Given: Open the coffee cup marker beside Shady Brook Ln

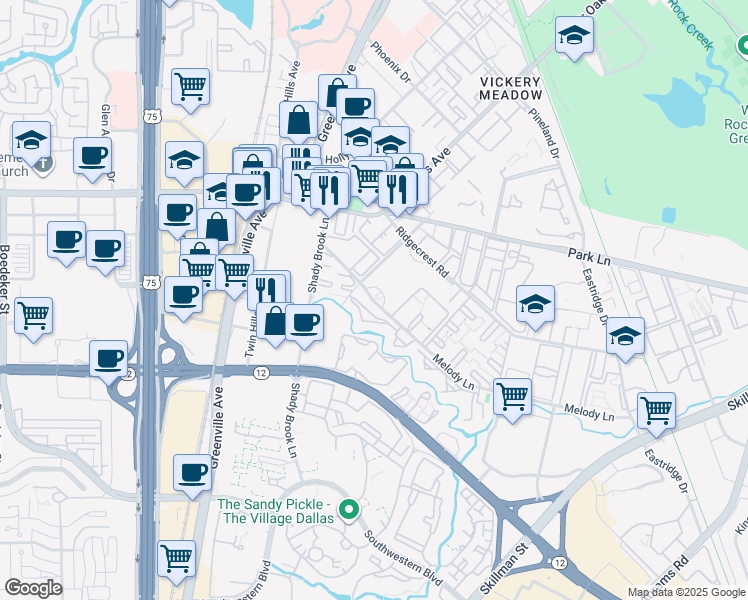Looking at the screenshot, I should pyautogui.click(x=304, y=322).
